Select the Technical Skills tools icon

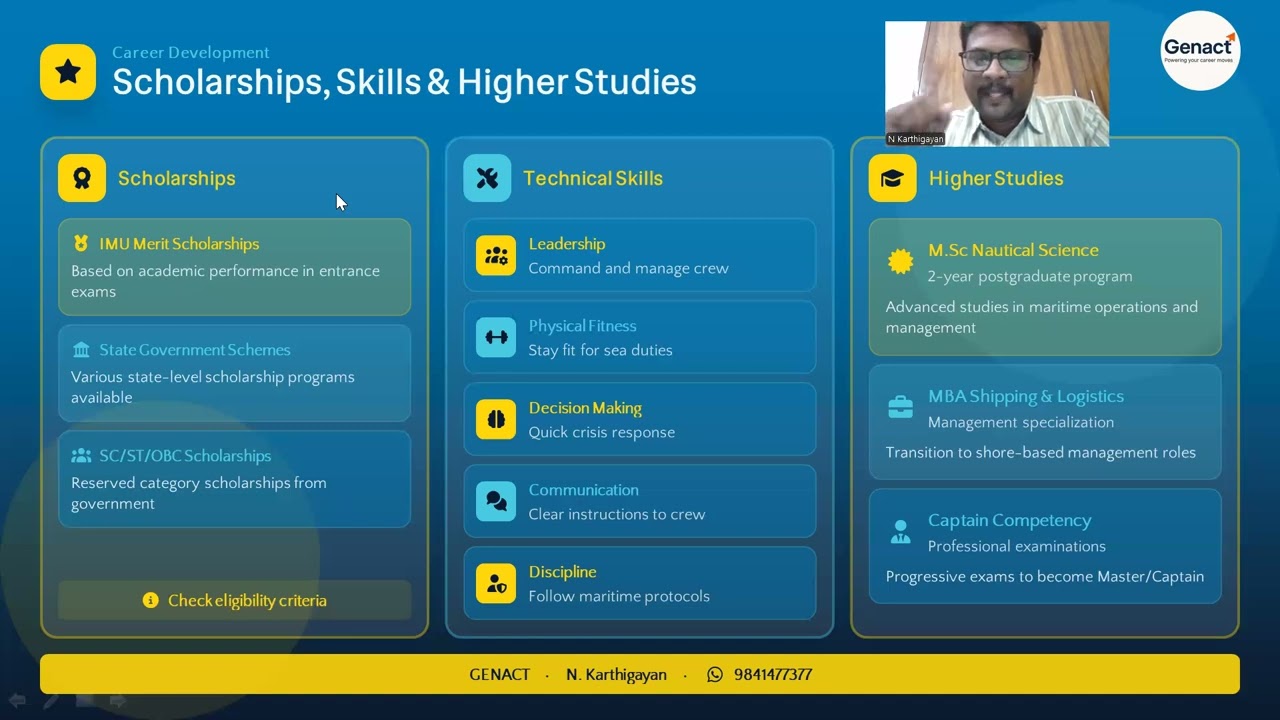(487, 178)
